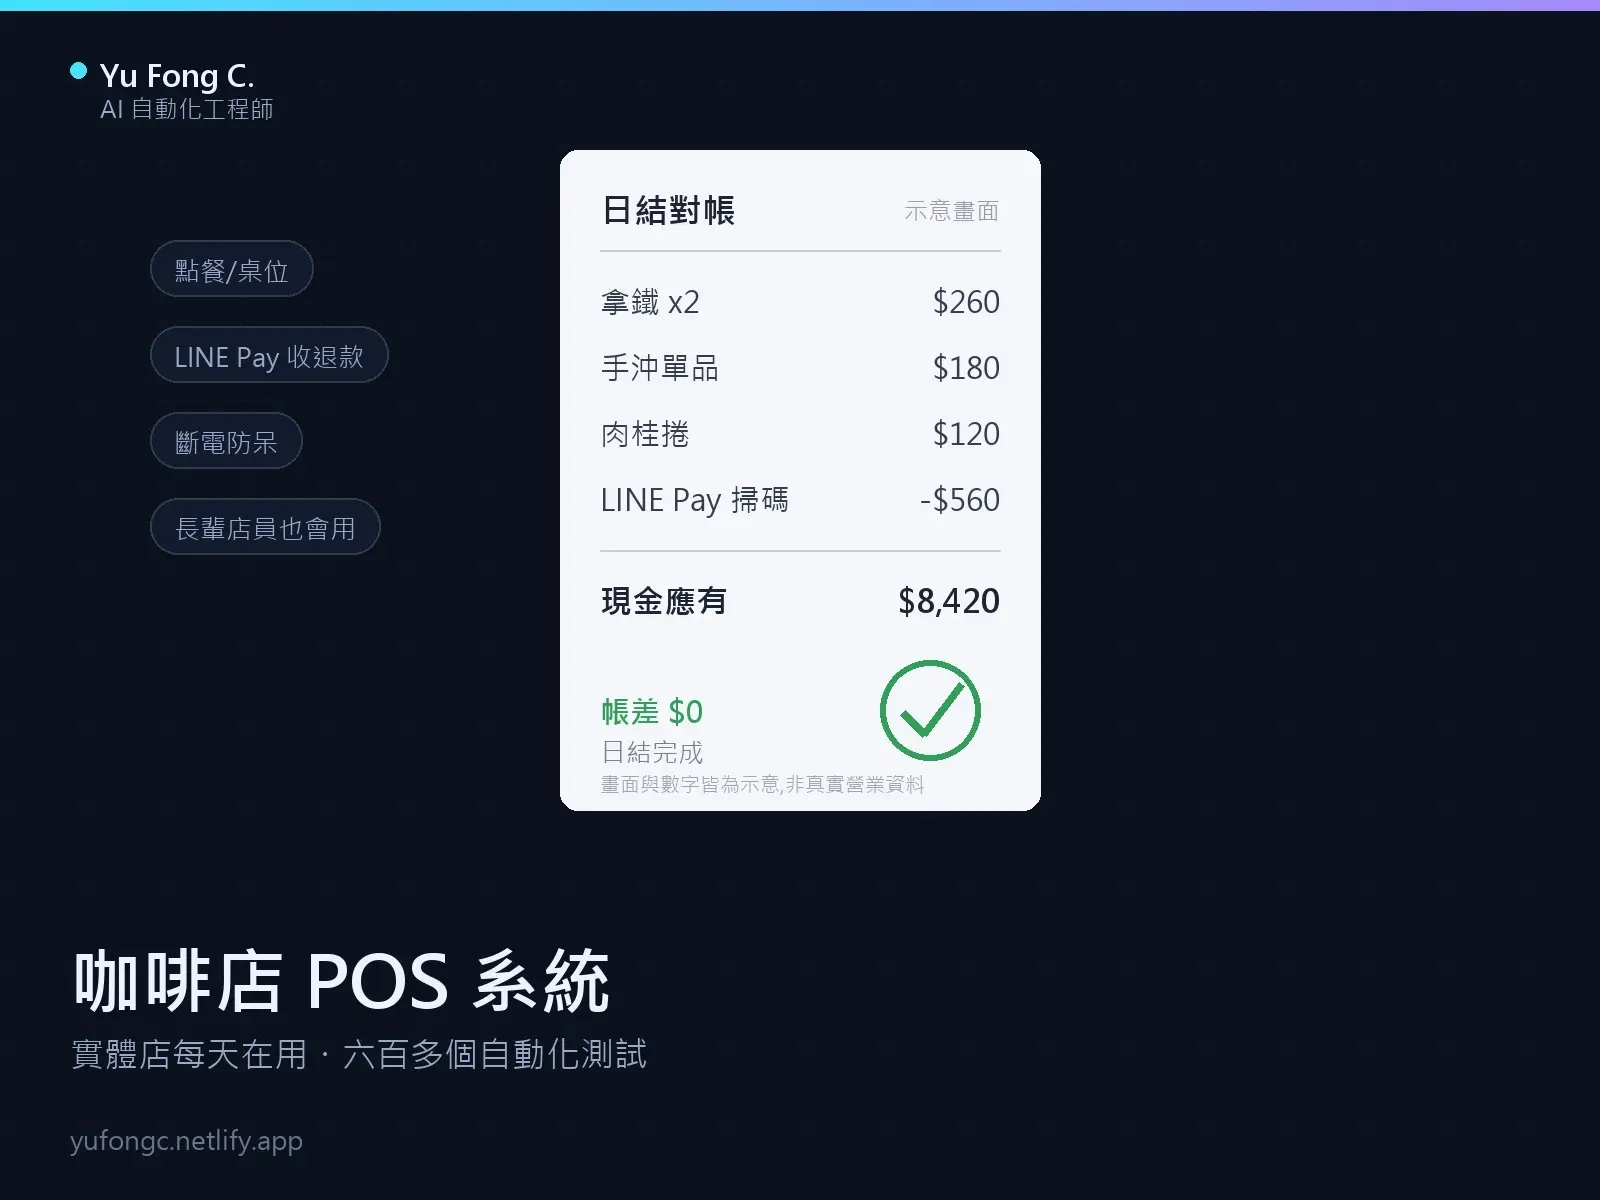This screenshot has height=1200, width=1600.
Task: Click the 斷電防呆 pill tag
Action: 226,441
